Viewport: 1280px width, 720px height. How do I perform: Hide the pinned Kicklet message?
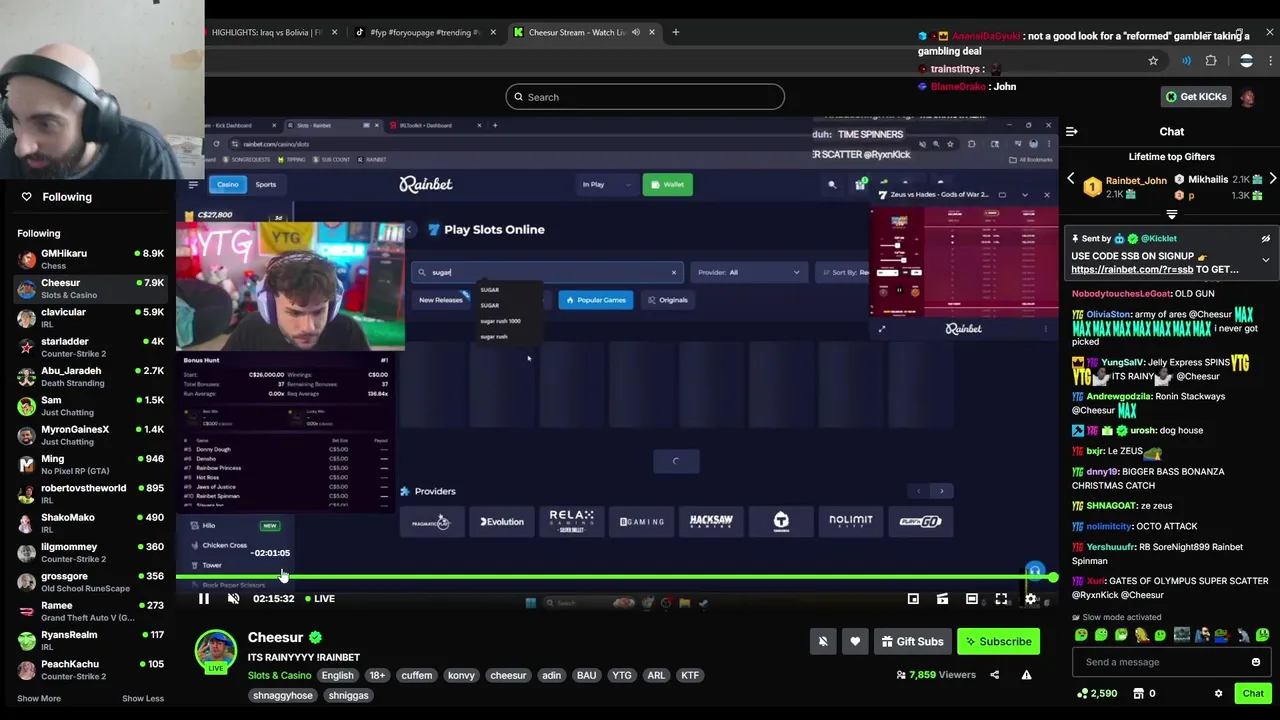(x=1265, y=239)
